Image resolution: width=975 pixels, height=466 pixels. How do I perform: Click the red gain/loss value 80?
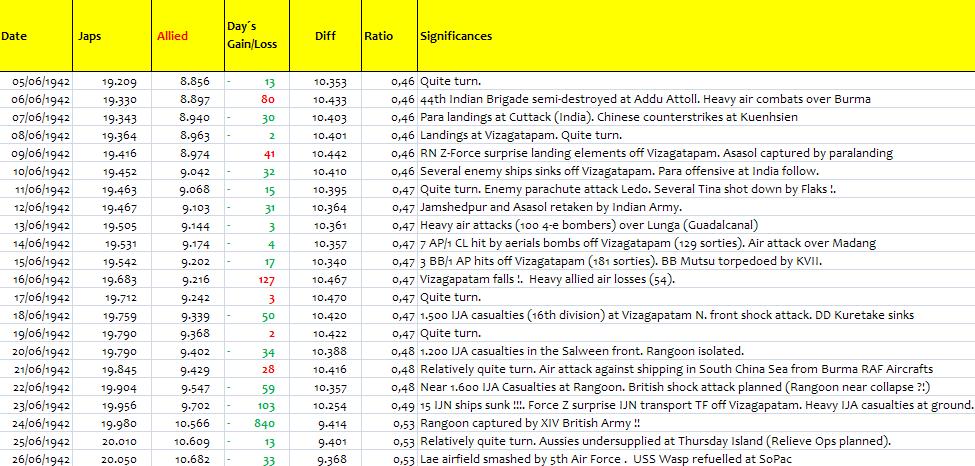(x=257, y=99)
